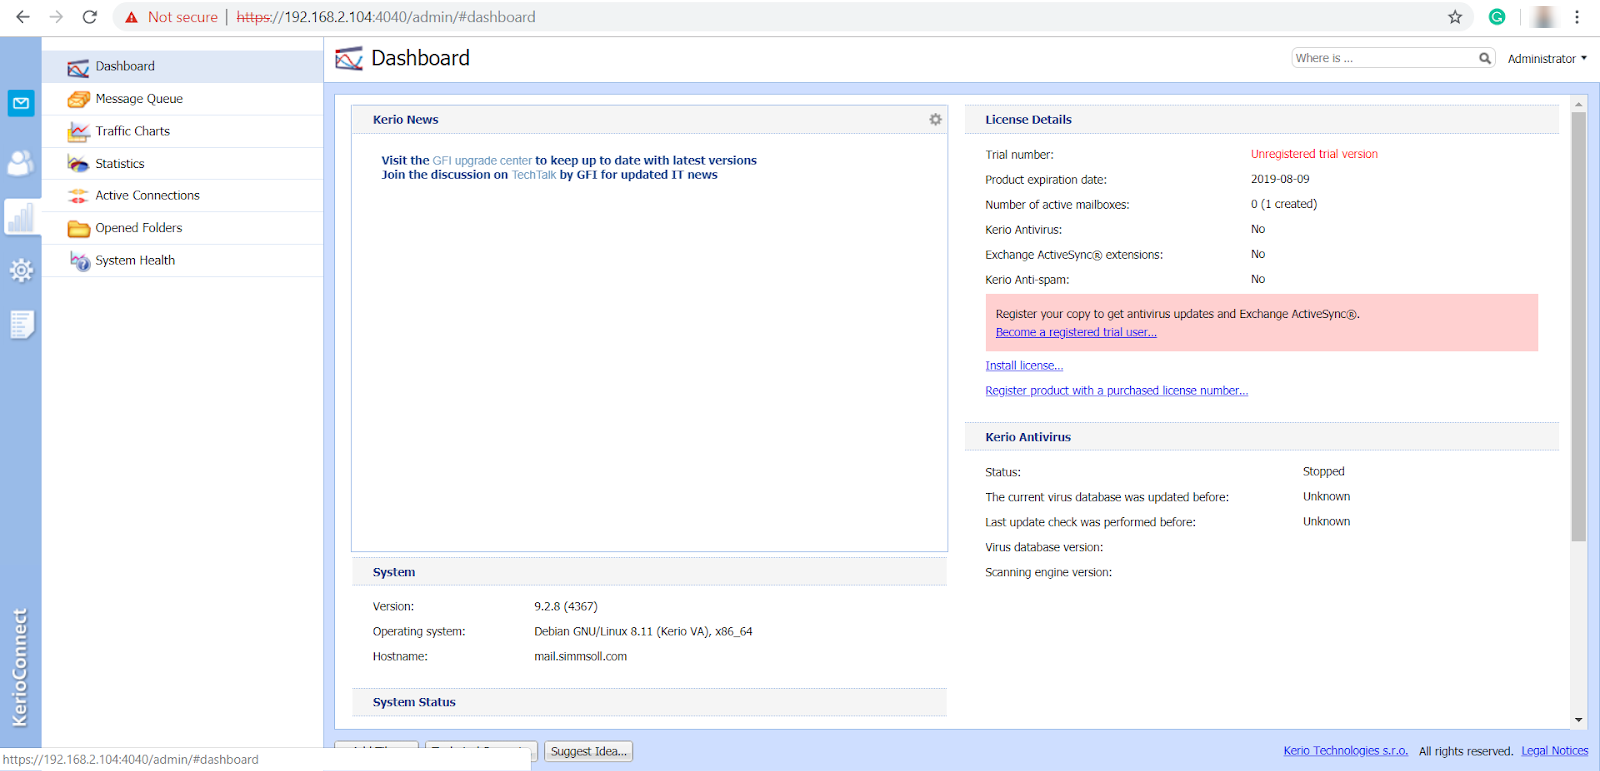The image size is (1600, 771).
Task: Open the Chrome three-dot menu
Action: click(1577, 17)
